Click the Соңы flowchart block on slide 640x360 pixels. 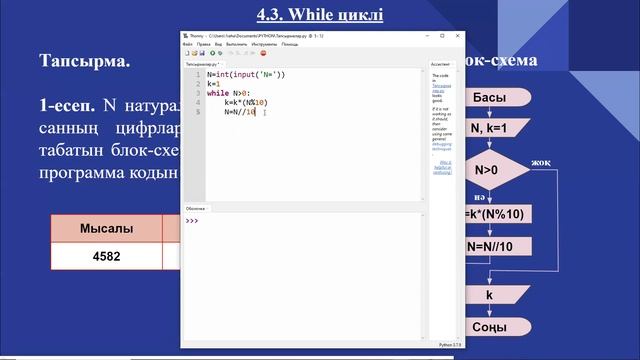498,327
